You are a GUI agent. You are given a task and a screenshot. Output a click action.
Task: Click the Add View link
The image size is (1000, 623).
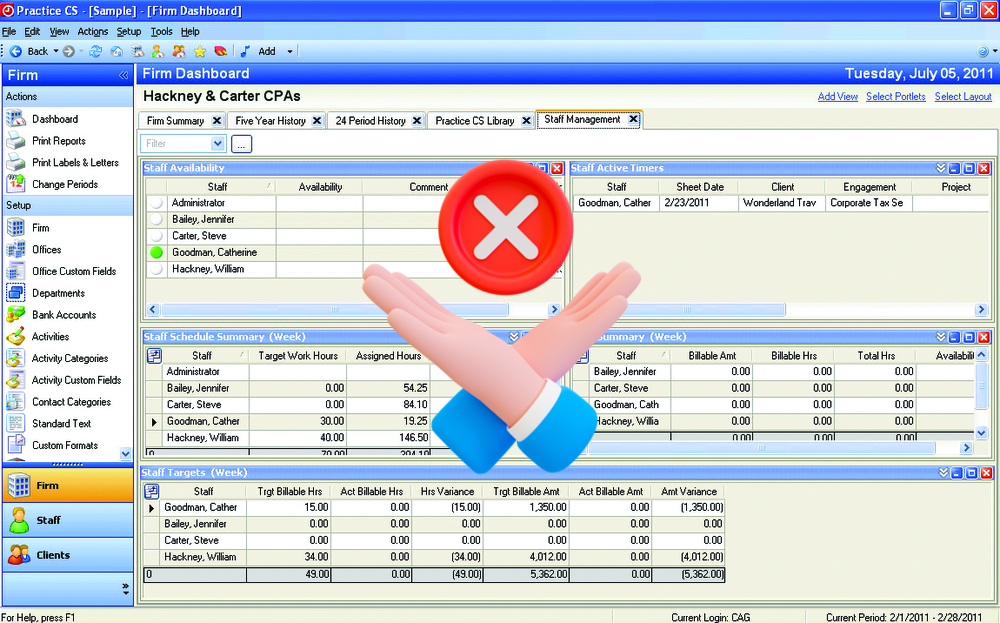click(x=837, y=97)
